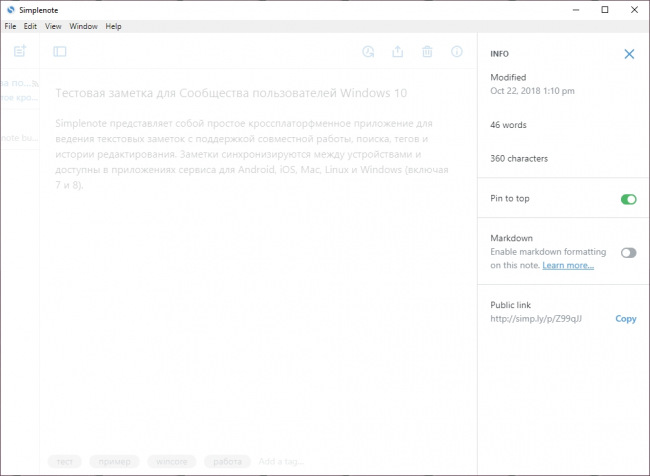The width and height of the screenshot is (650, 476).
Task: Create a new note with the compose icon
Action: tap(19, 51)
